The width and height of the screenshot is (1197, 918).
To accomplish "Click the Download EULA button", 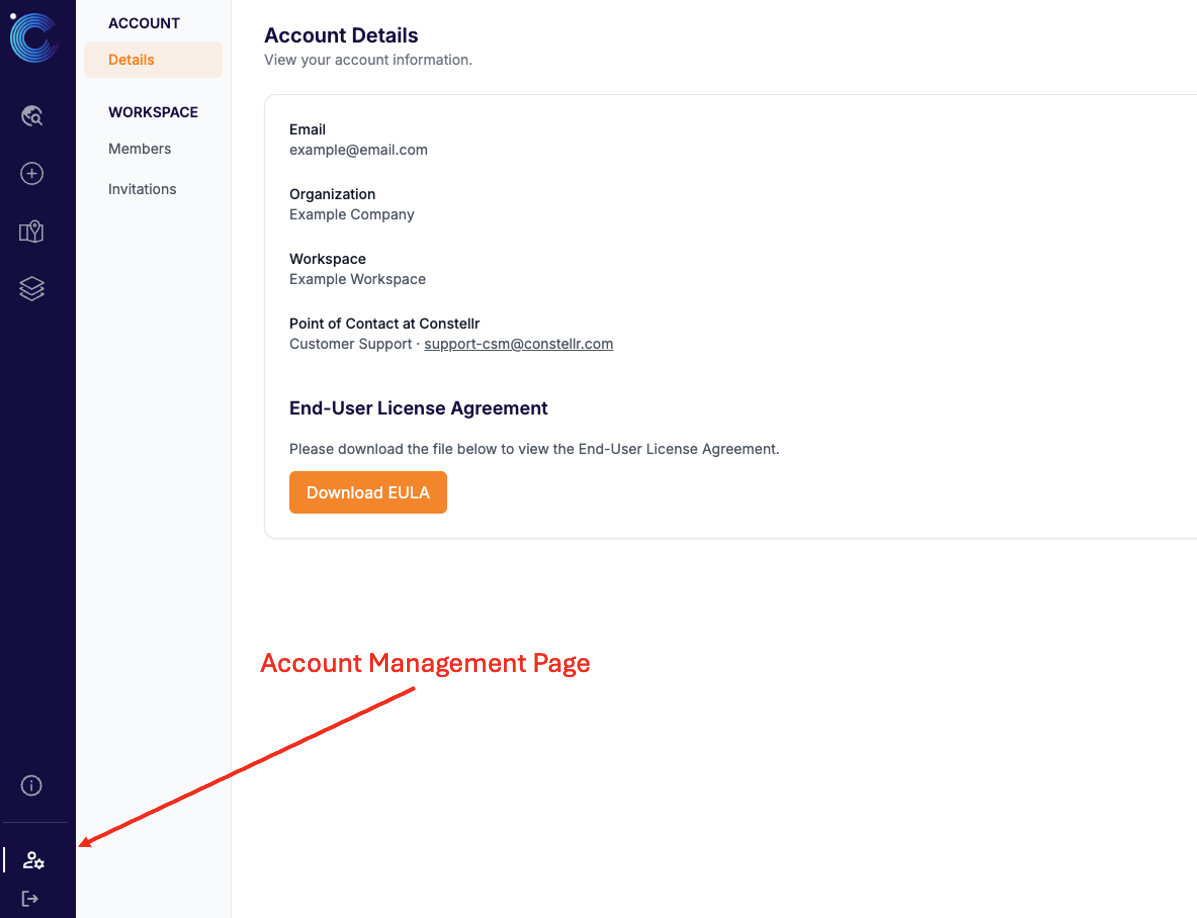I will point(368,492).
